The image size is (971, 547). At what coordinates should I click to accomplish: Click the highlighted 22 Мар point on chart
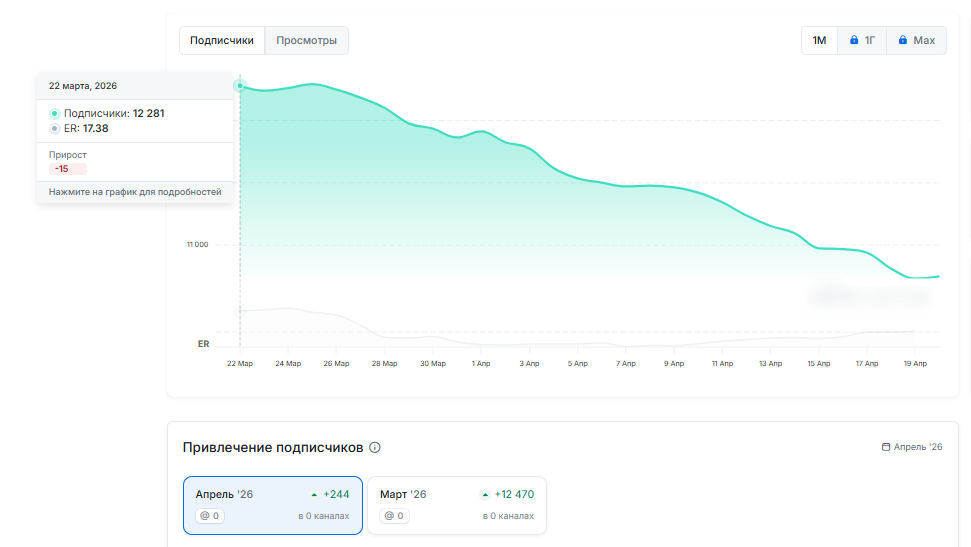(x=240, y=86)
